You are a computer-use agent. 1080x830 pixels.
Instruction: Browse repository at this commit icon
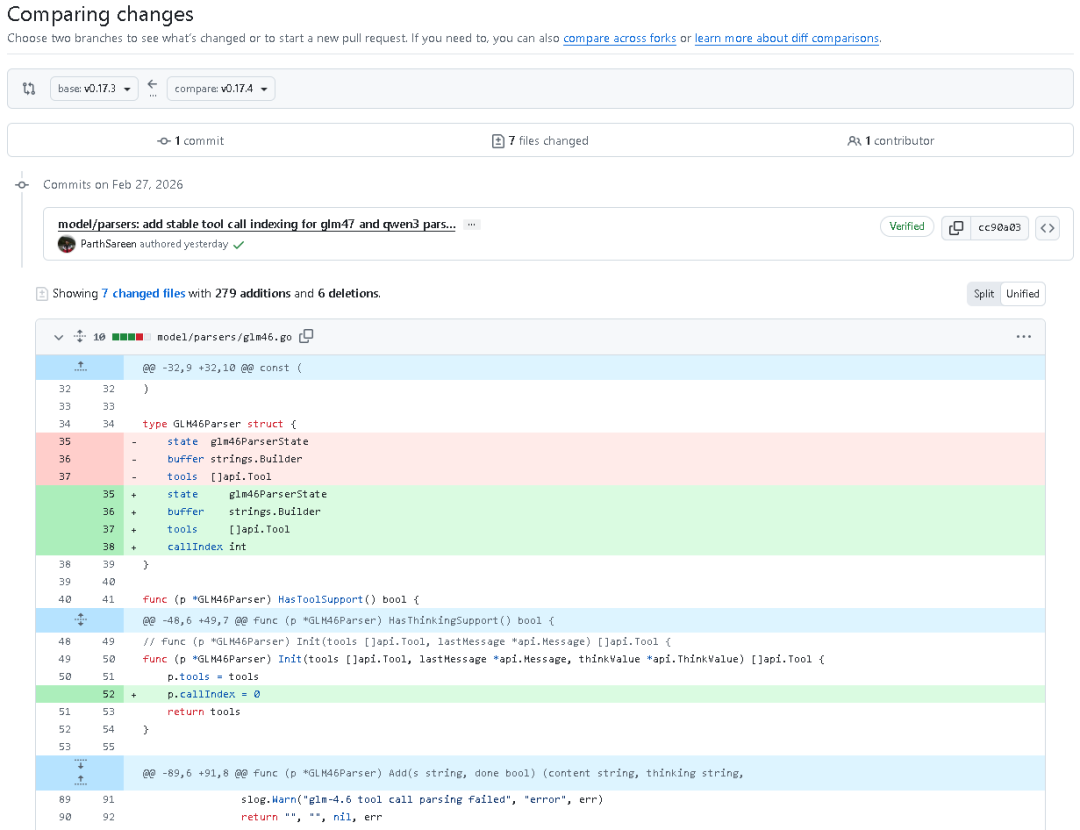(x=1047, y=227)
